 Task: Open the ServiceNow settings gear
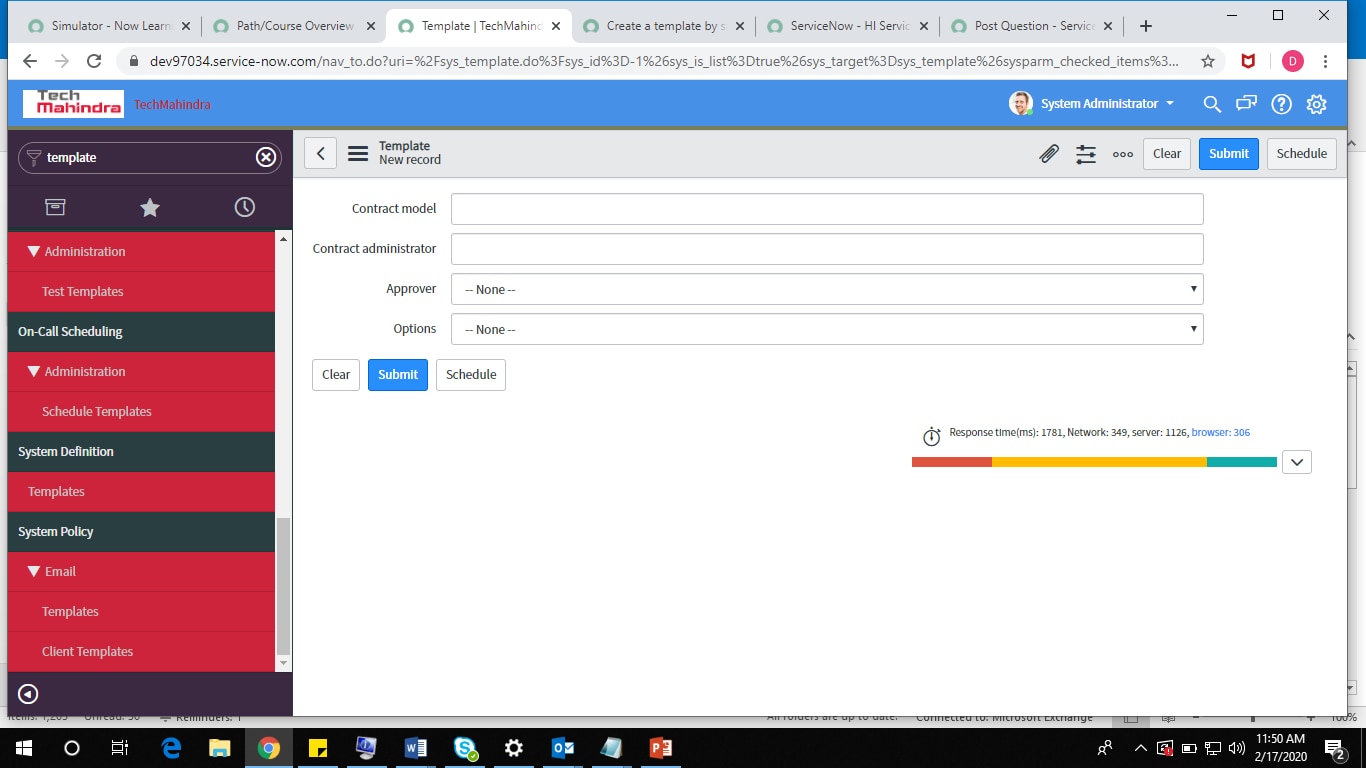(1316, 104)
